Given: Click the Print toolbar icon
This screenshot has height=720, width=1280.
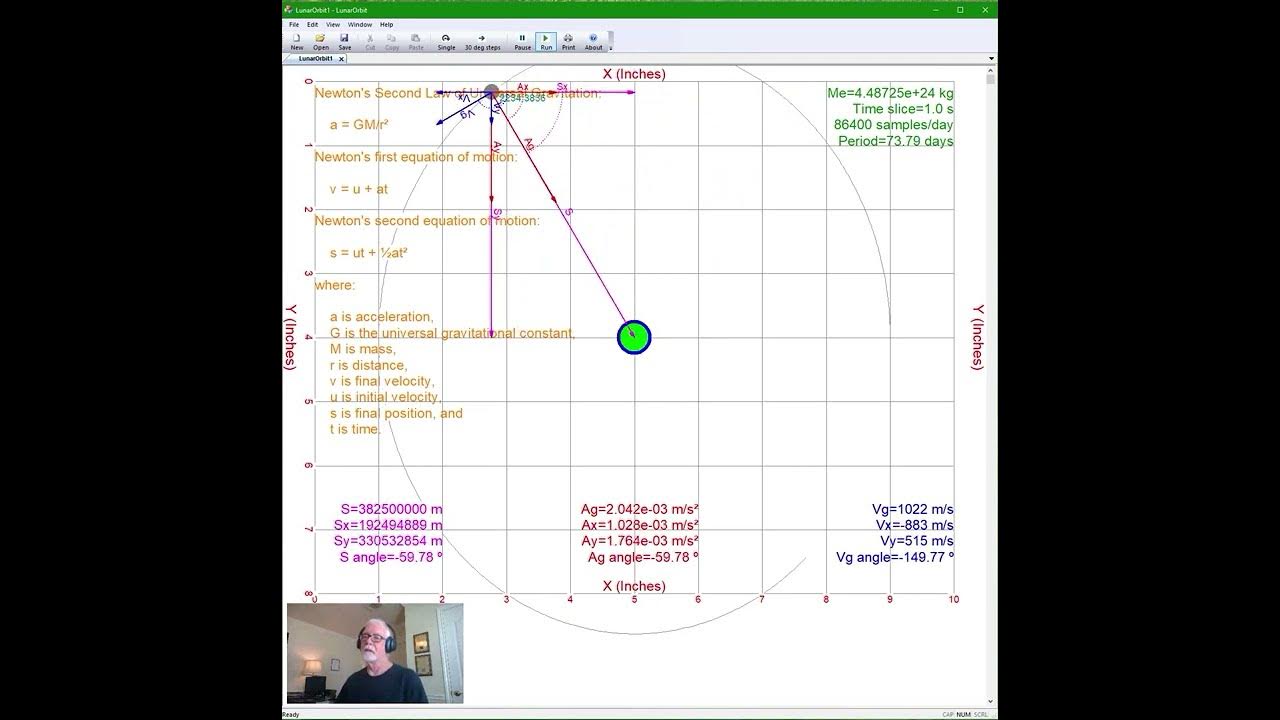Looking at the screenshot, I should (x=568, y=41).
